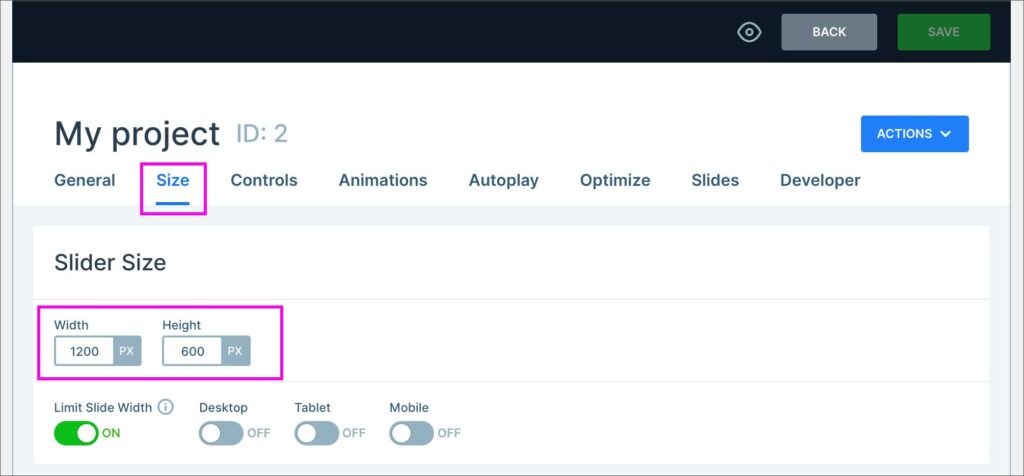
Task: Click the PX unit next to Height
Action: 235,351
